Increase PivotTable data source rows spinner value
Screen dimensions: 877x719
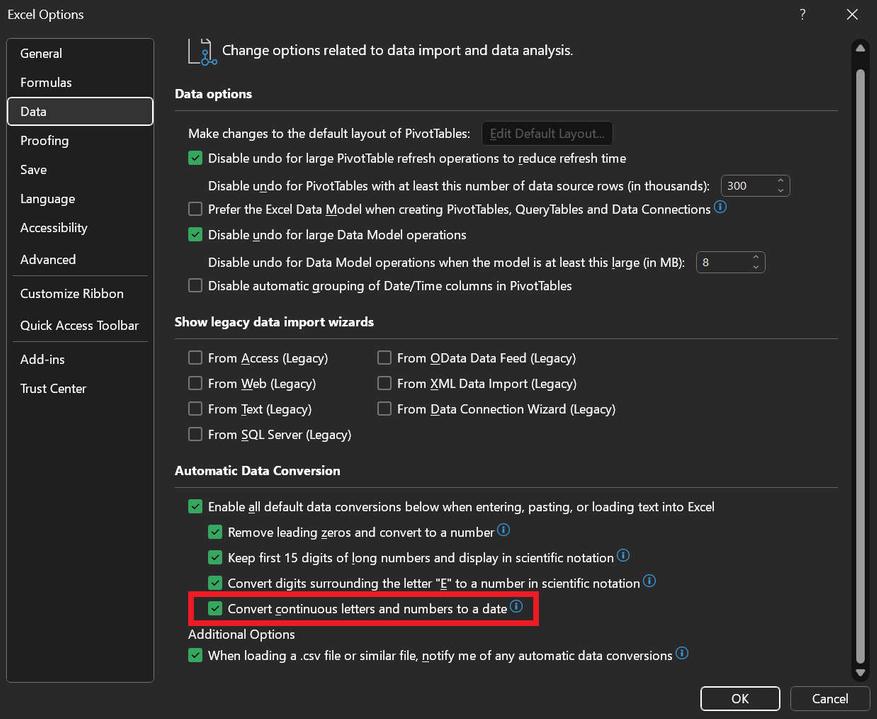coord(782,181)
